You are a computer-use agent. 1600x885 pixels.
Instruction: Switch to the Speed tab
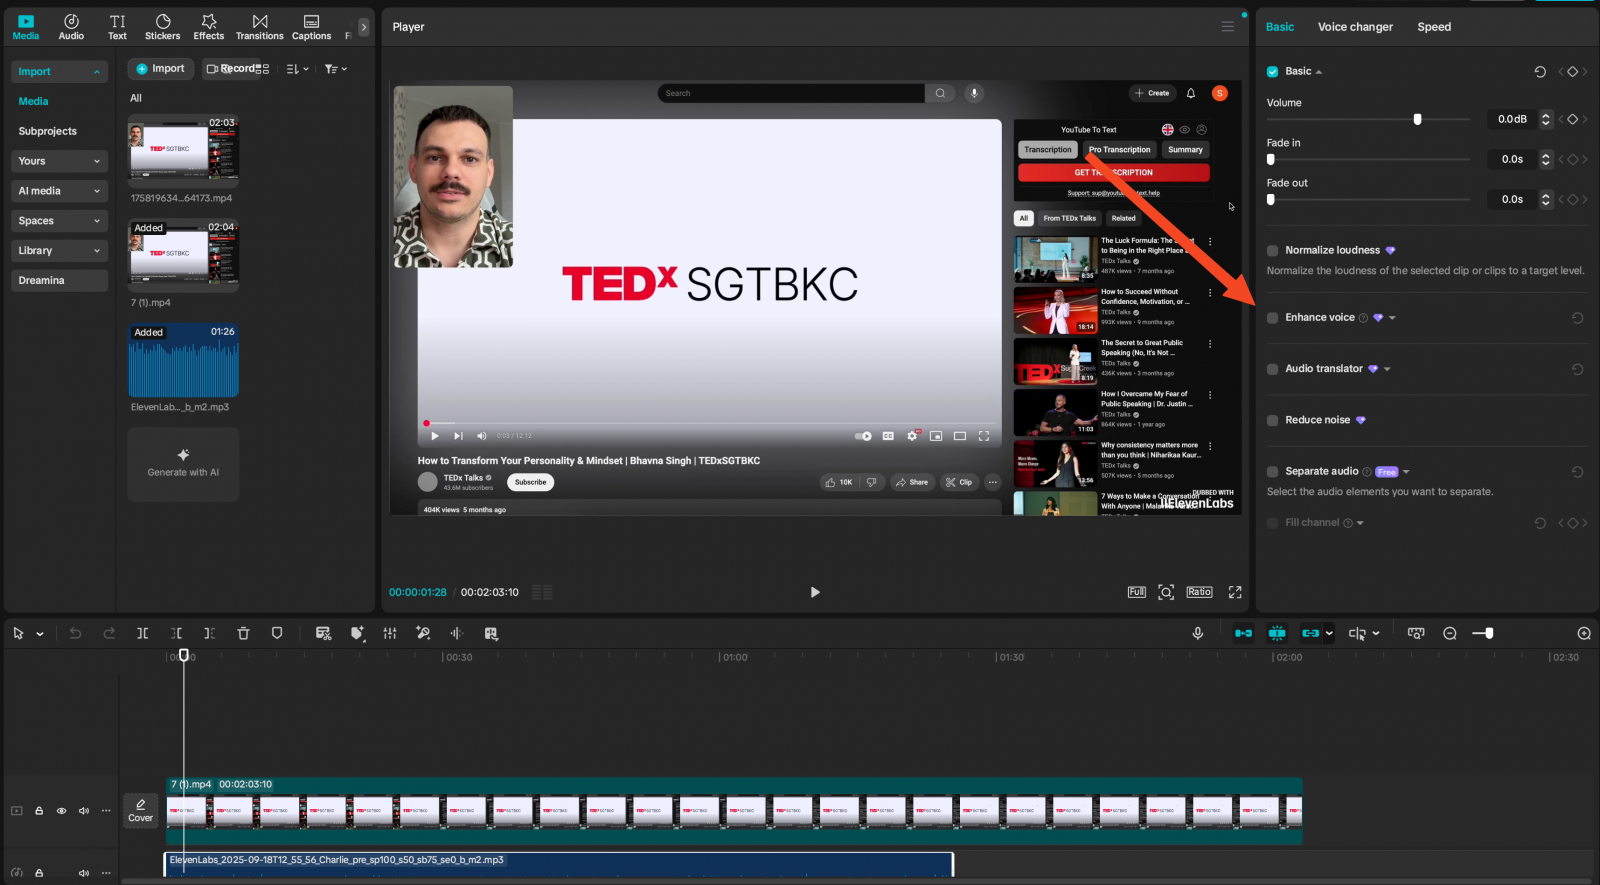tap(1433, 27)
